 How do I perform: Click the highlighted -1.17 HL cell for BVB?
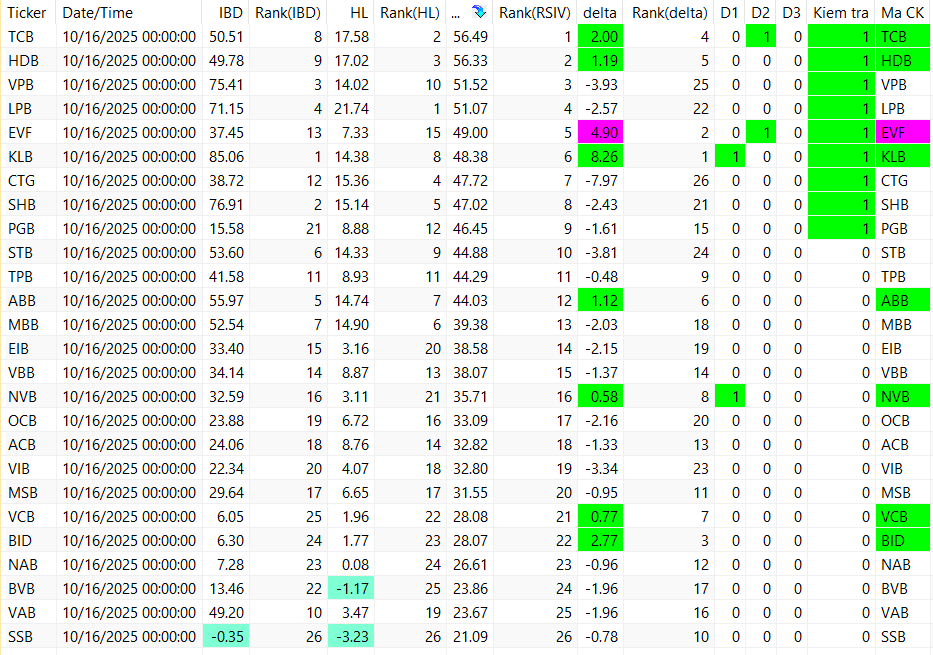[x=351, y=588]
